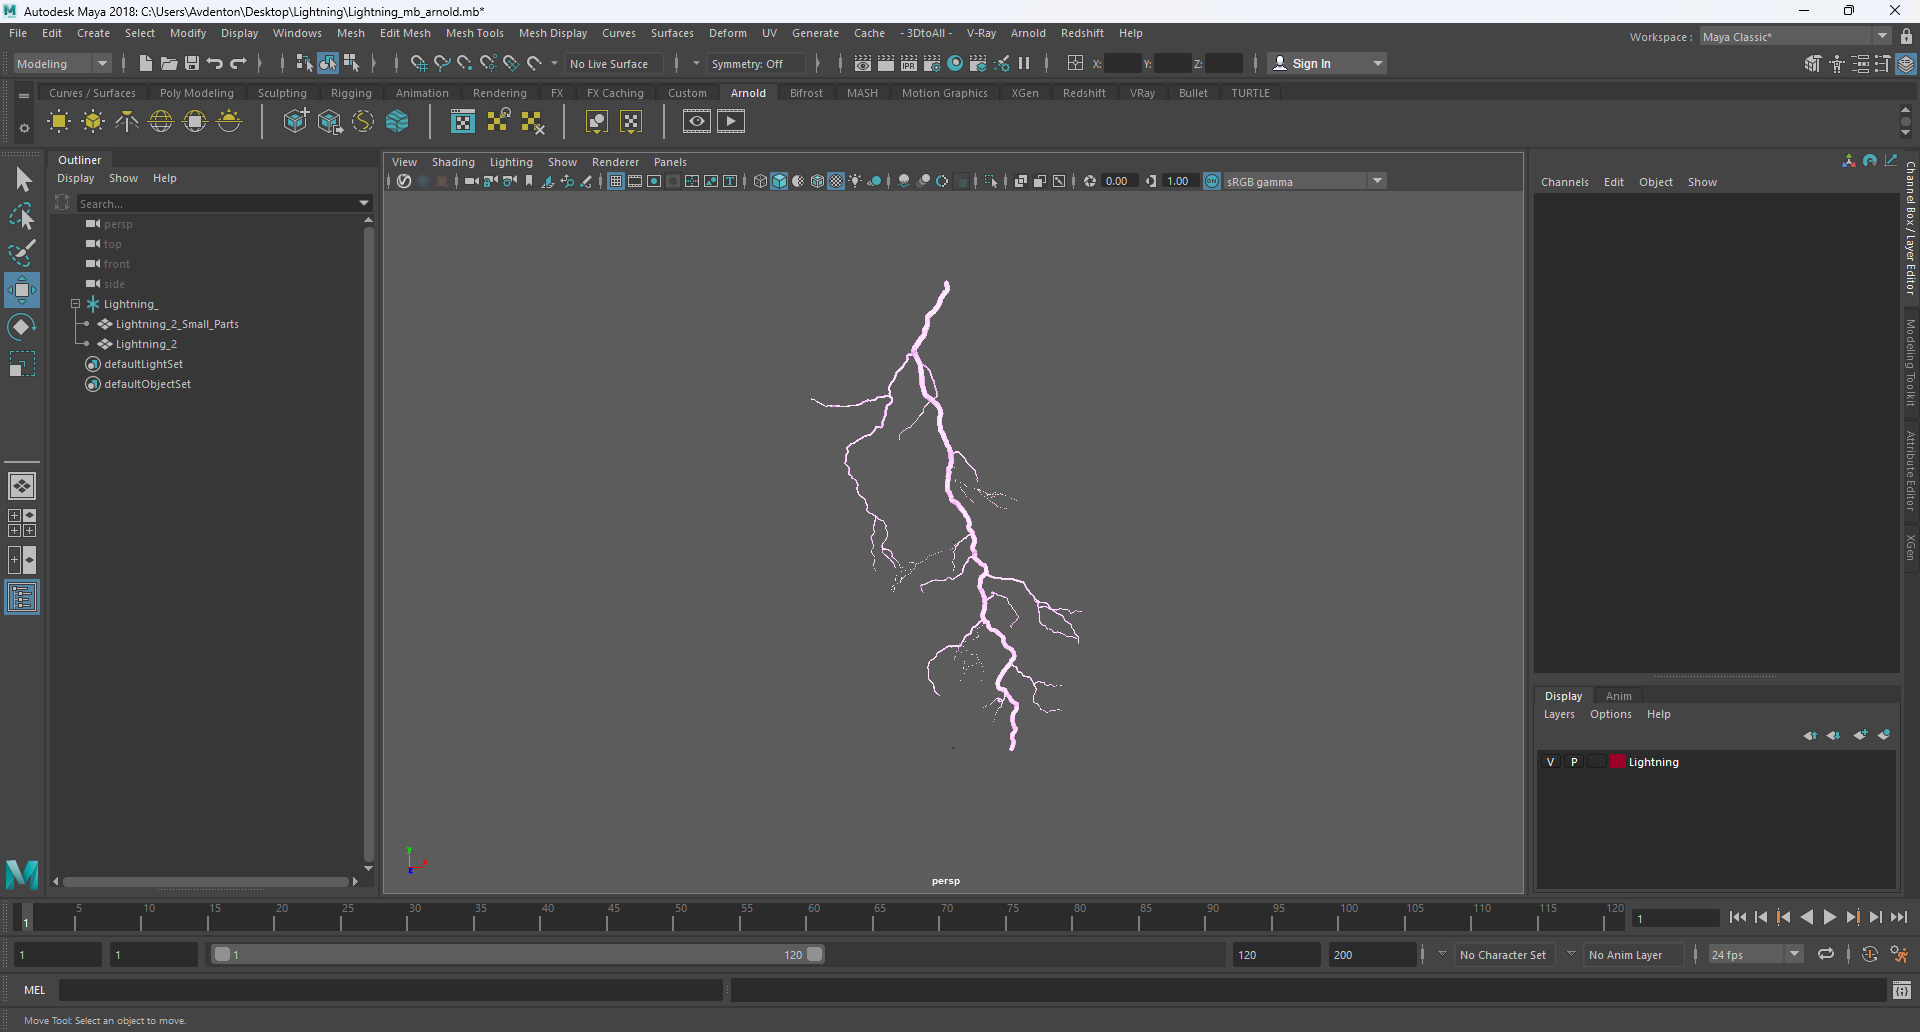Create an Arnold area light from shelf
This screenshot has width=1920, height=1032.
point(59,122)
